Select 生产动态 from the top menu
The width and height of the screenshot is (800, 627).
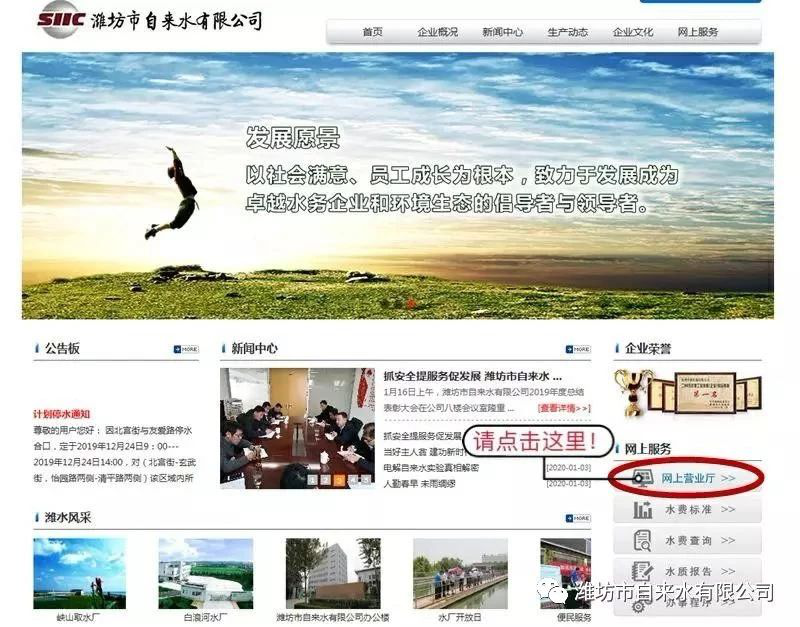tap(567, 32)
